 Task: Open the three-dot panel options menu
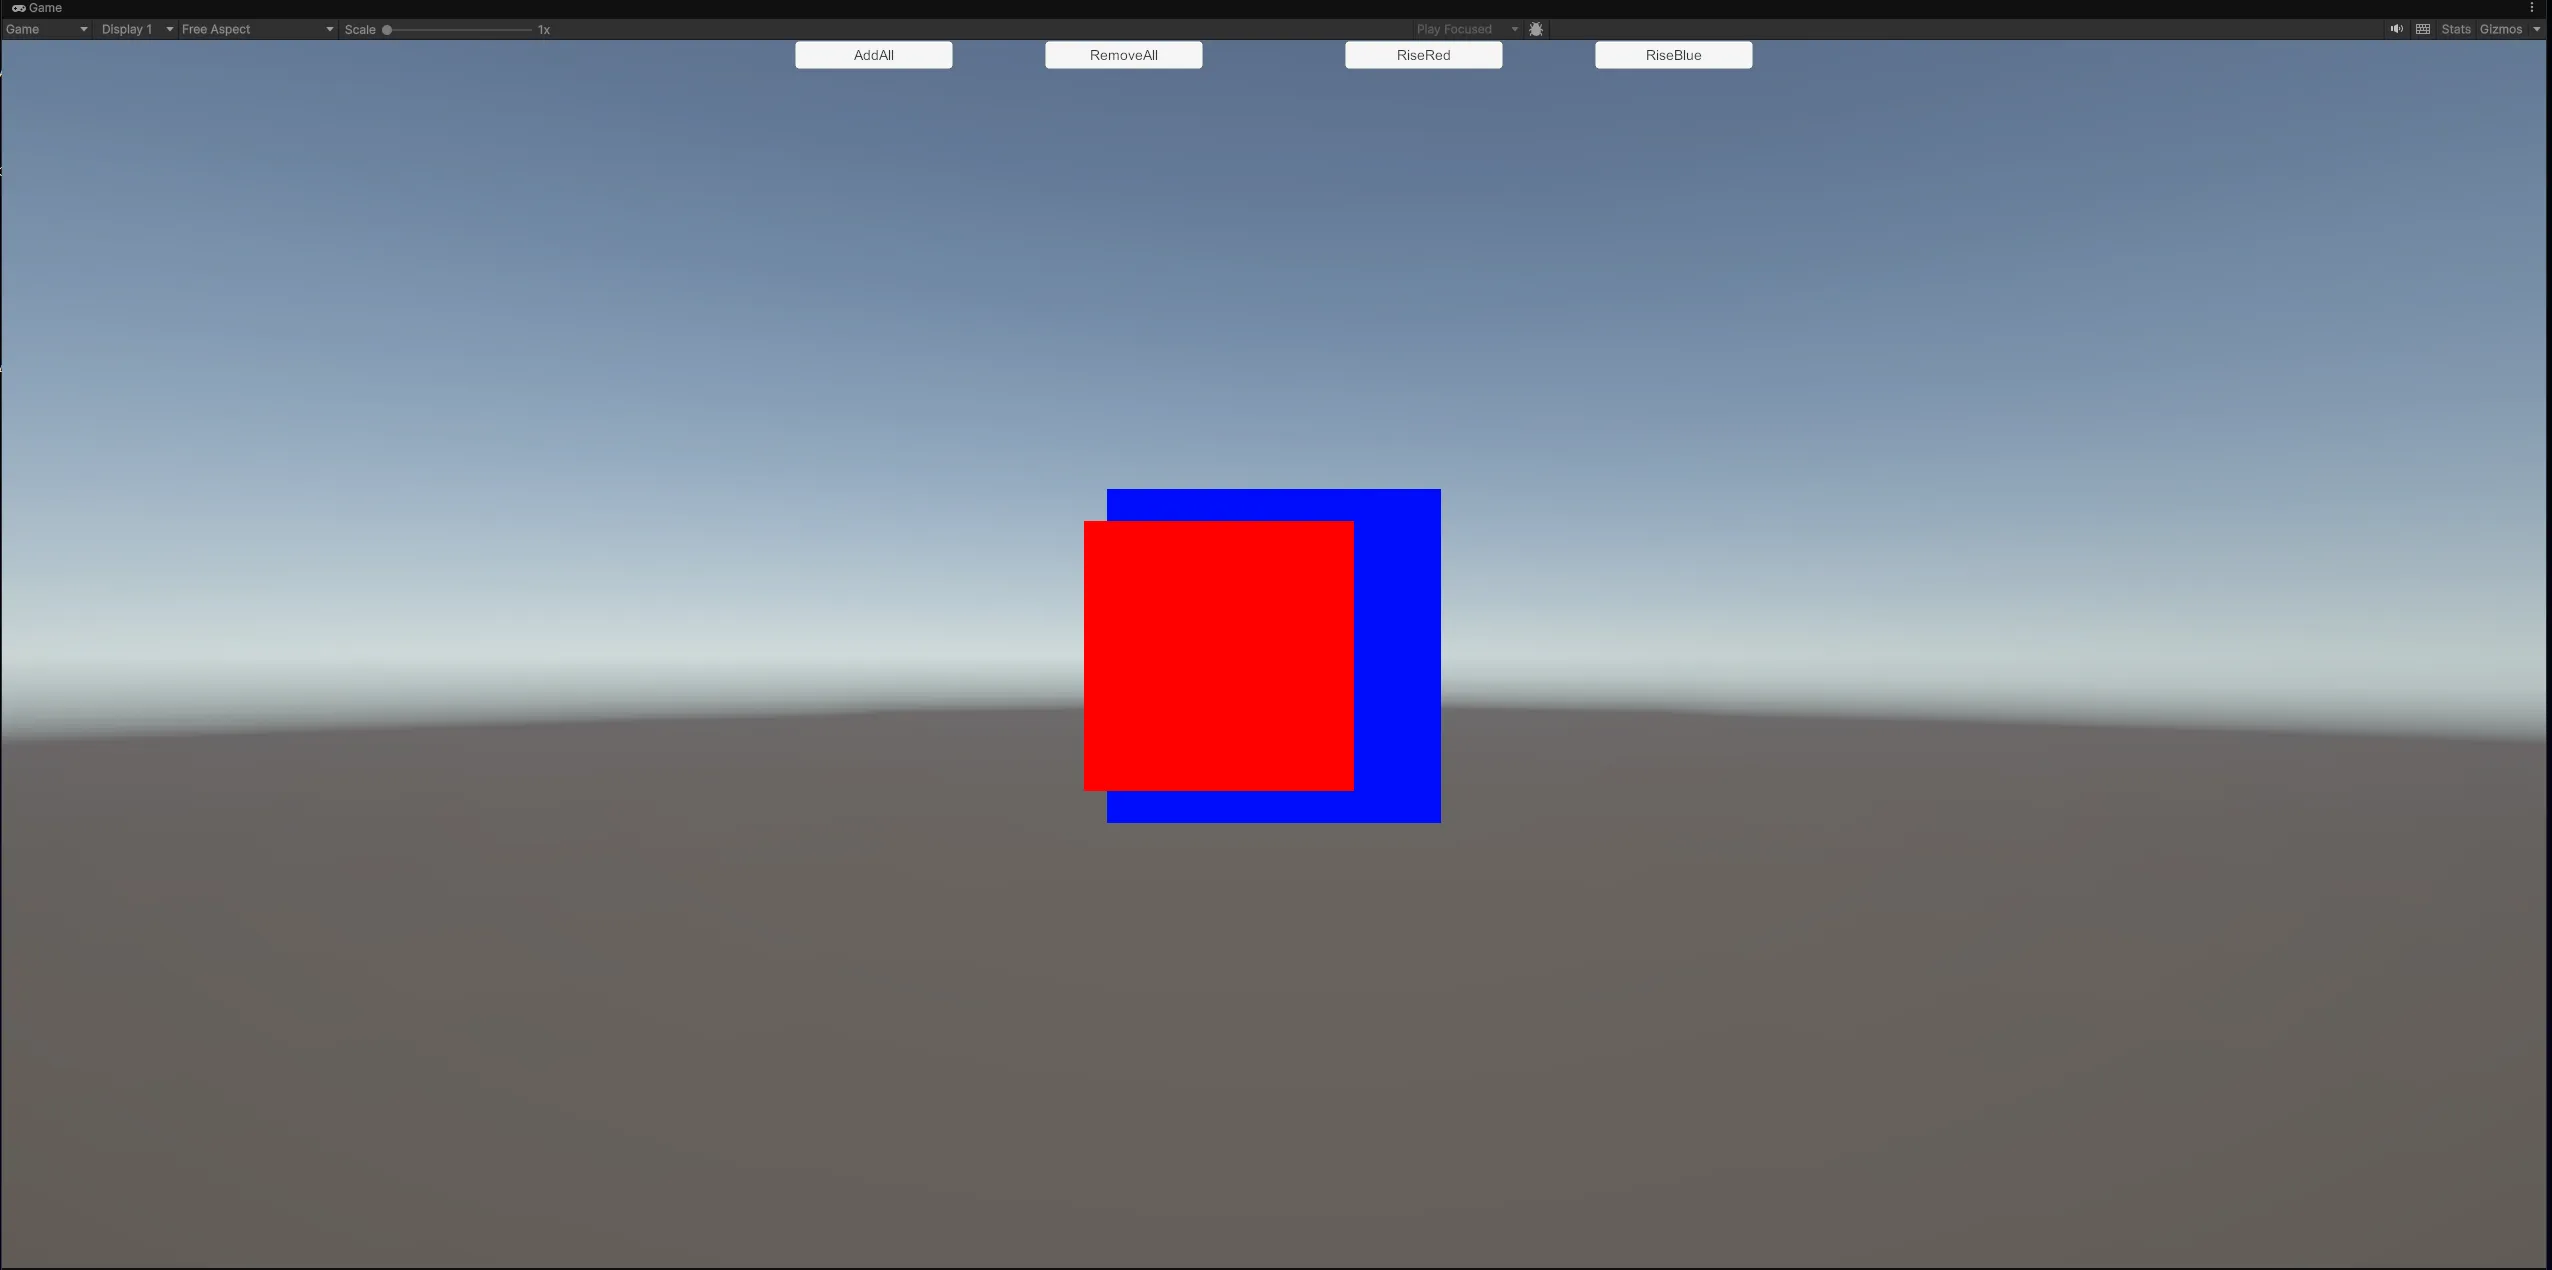pos(2531,8)
